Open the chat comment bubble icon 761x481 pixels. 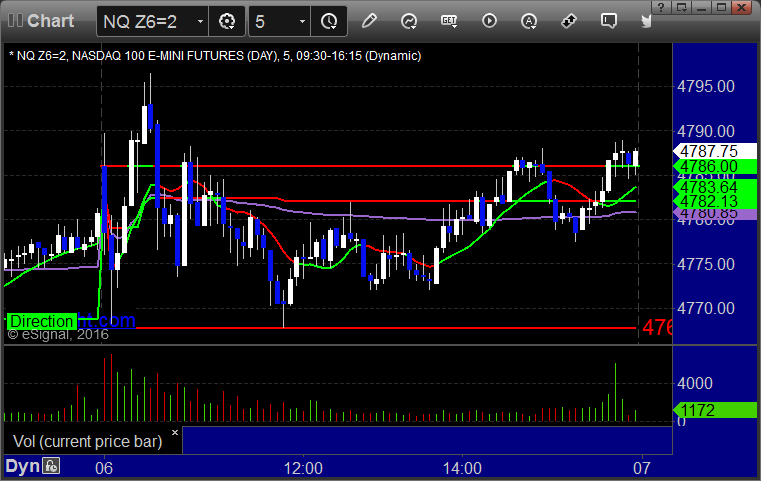pyautogui.click(x=609, y=21)
